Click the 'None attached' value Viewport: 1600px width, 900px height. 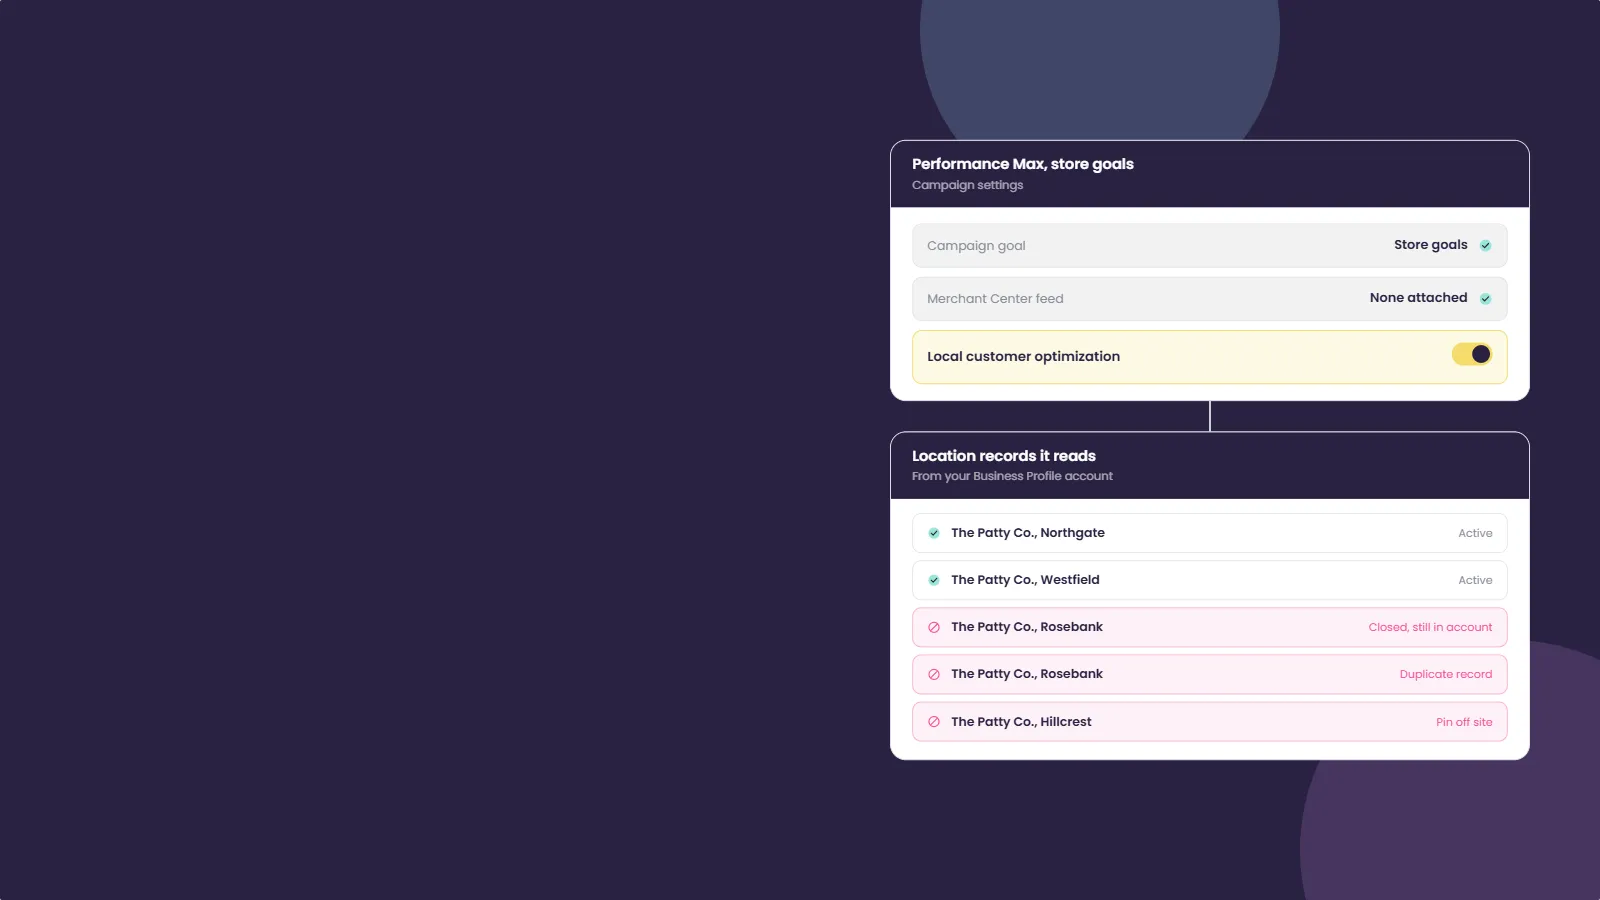(x=1419, y=298)
